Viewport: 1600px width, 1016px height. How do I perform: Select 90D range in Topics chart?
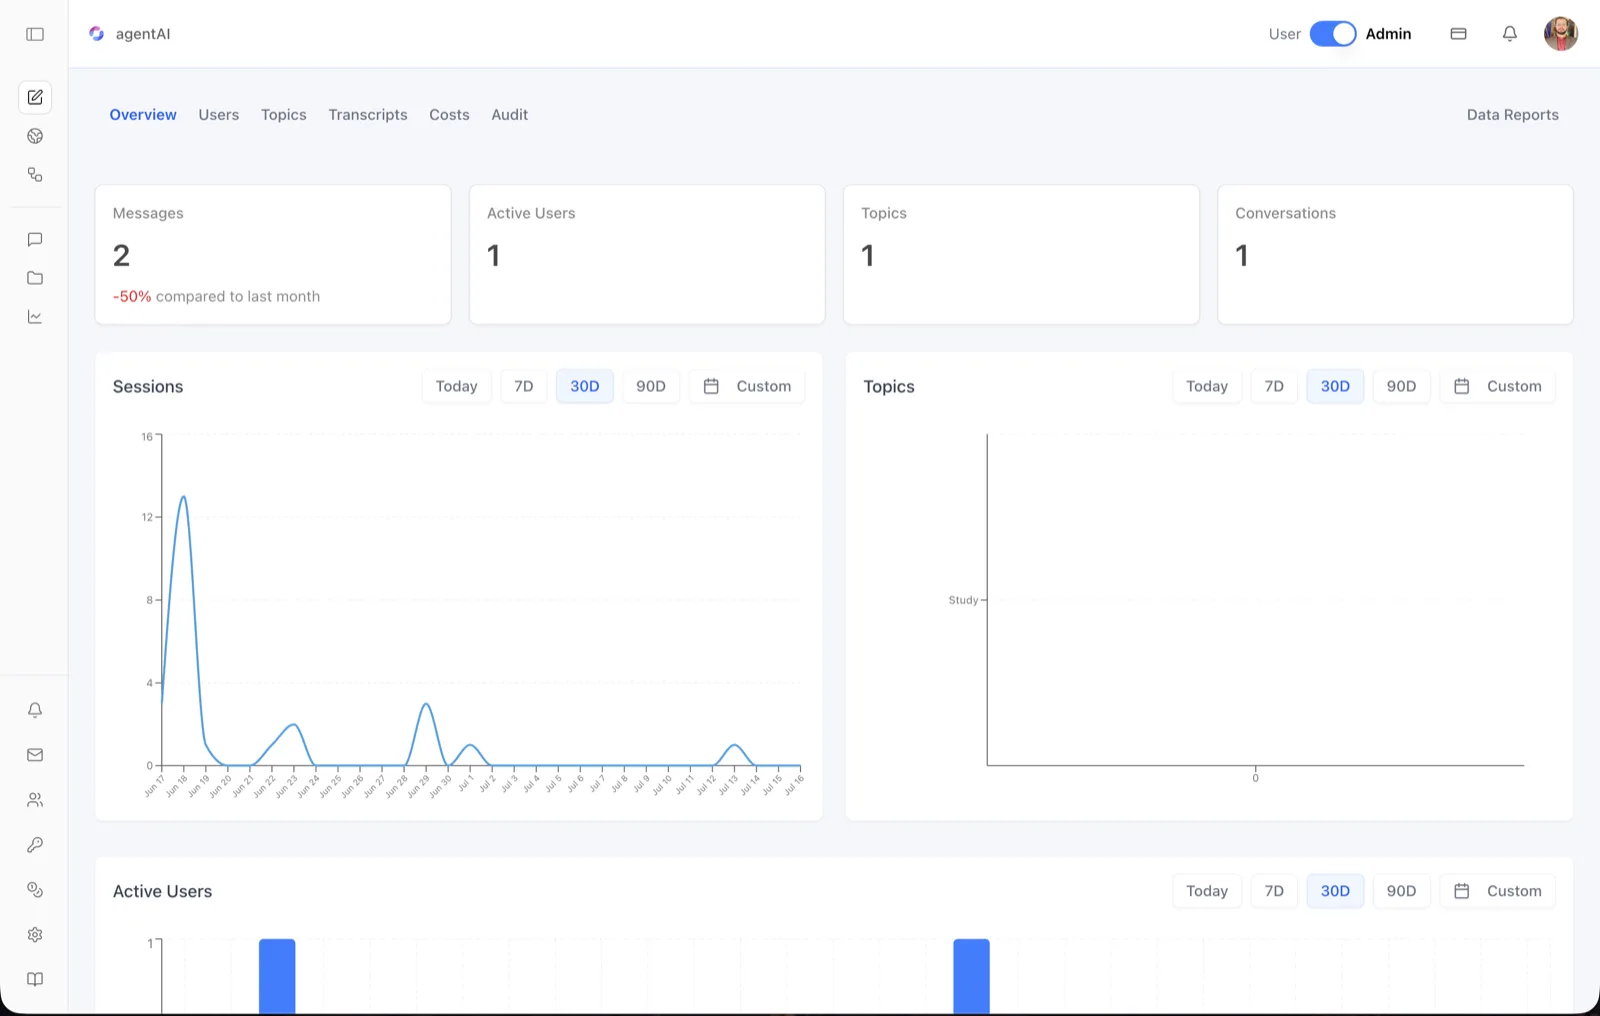coord(1401,386)
